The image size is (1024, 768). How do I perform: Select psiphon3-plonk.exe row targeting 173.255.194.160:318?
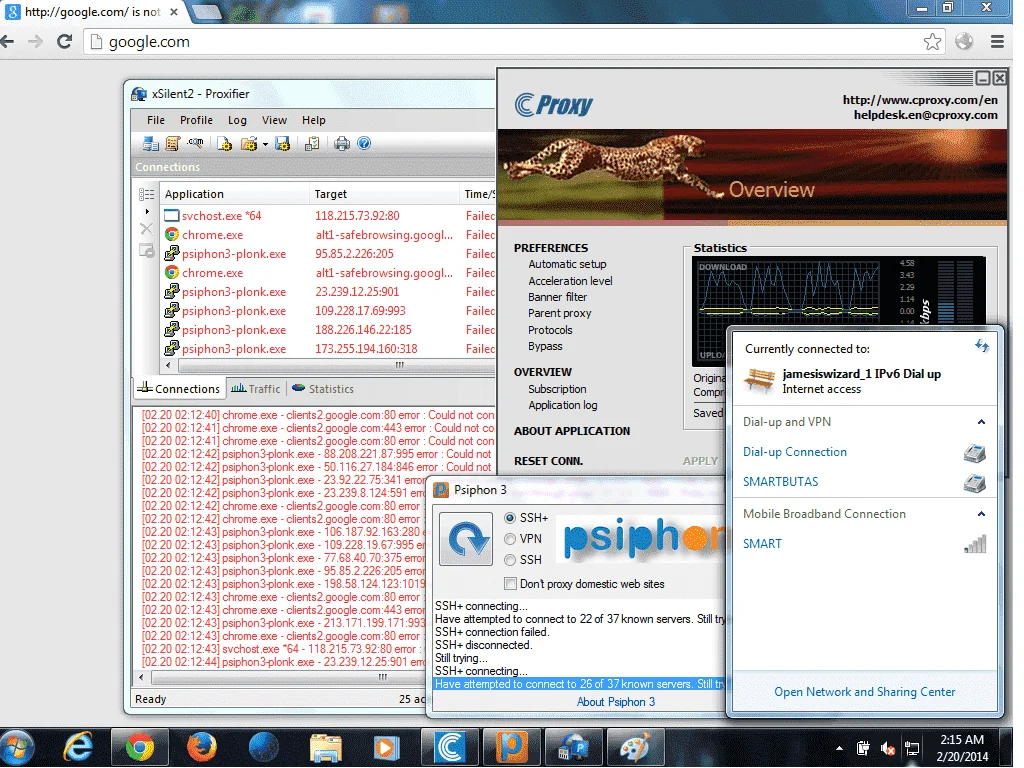[x=328, y=349]
